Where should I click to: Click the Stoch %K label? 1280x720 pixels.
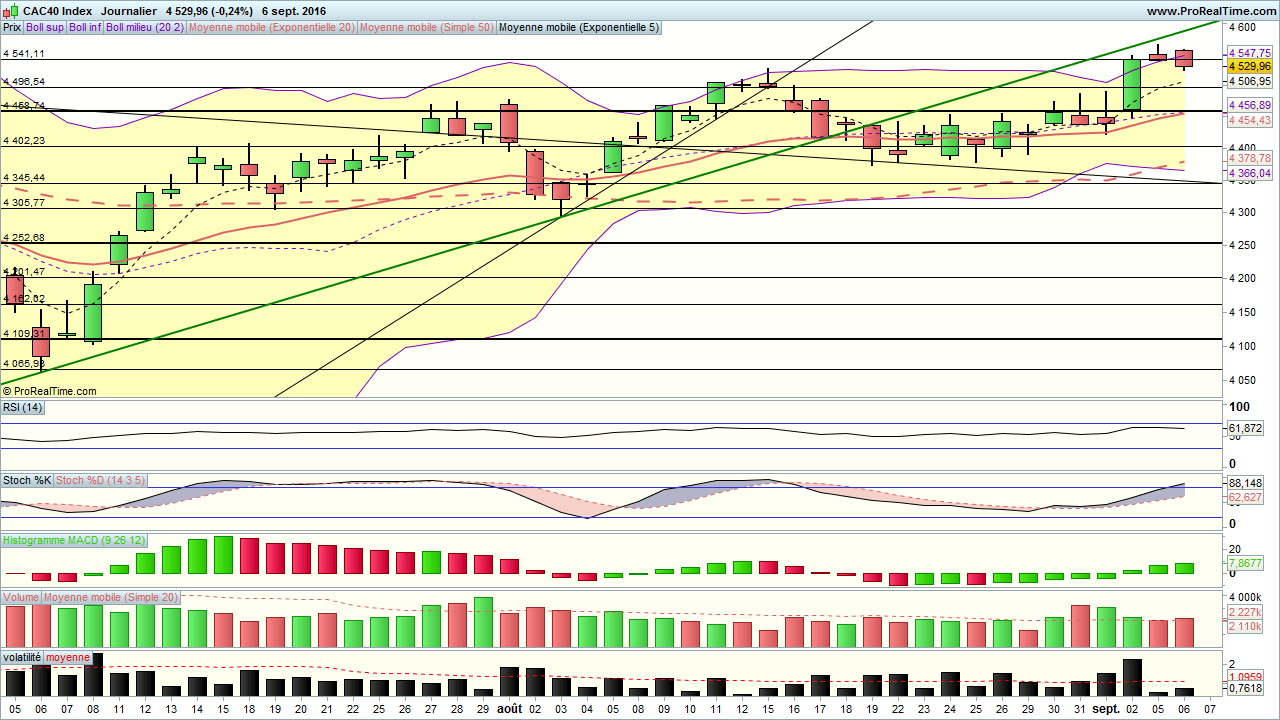(x=27, y=481)
